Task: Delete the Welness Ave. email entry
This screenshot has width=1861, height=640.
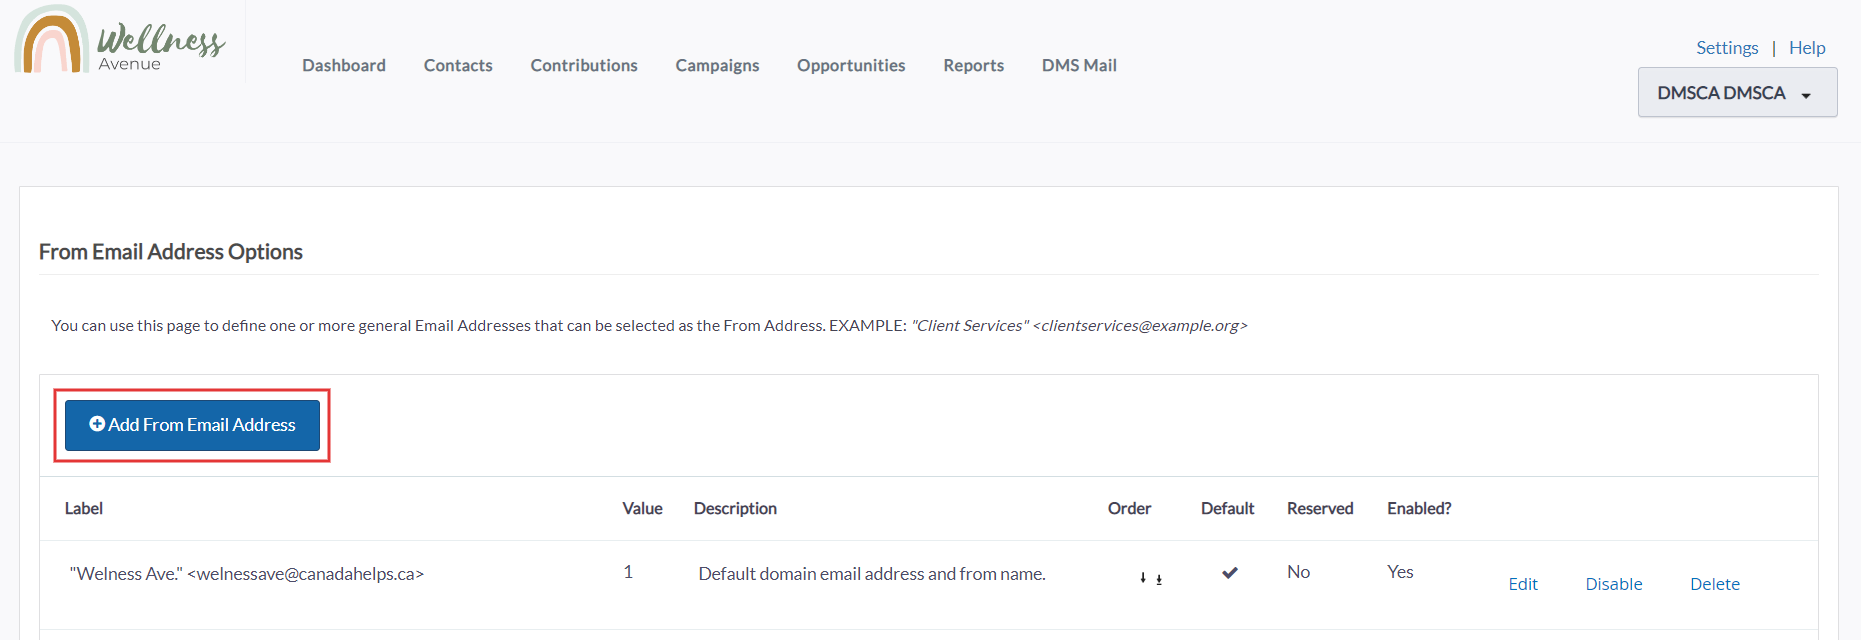Action: pyautogui.click(x=1715, y=584)
